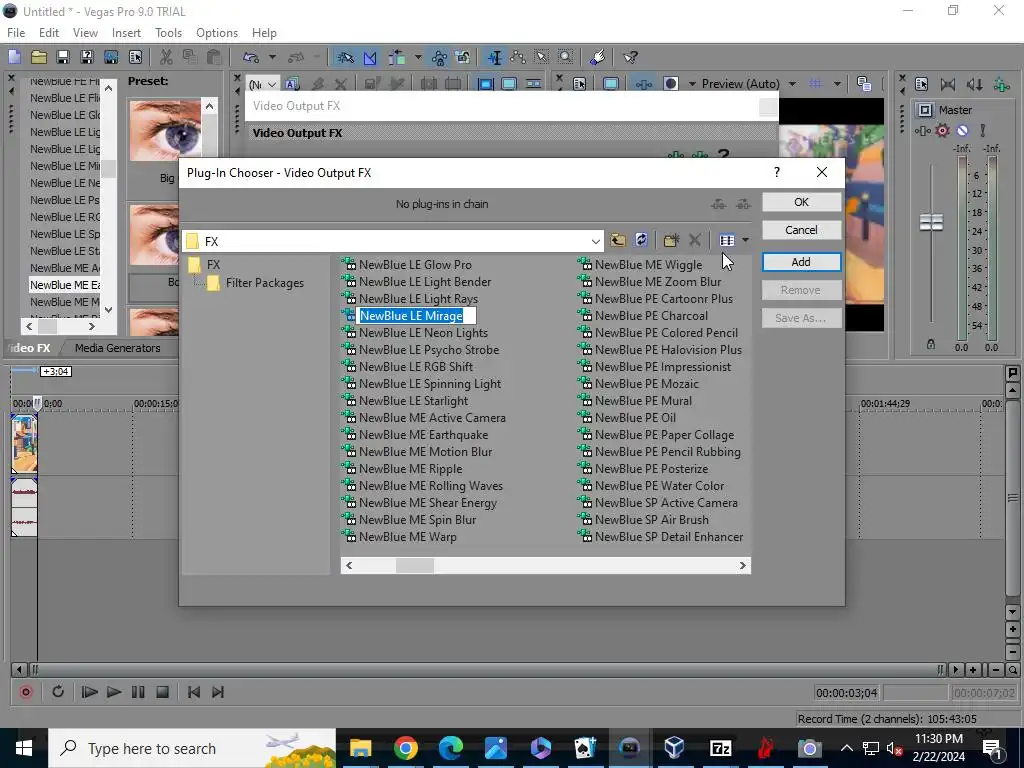Click OK in Plug-In Chooser
Screen dimensions: 1024x768
(x=801, y=202)
